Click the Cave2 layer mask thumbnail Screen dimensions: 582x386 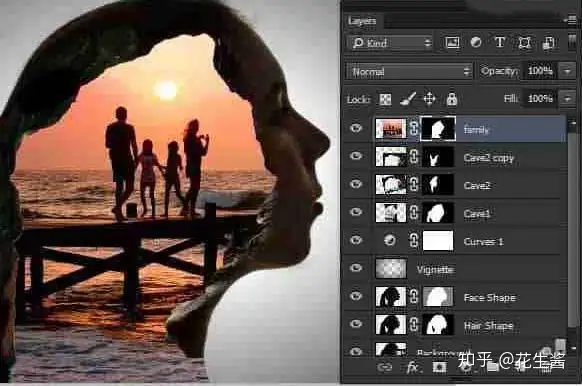[x=438, y=184]
